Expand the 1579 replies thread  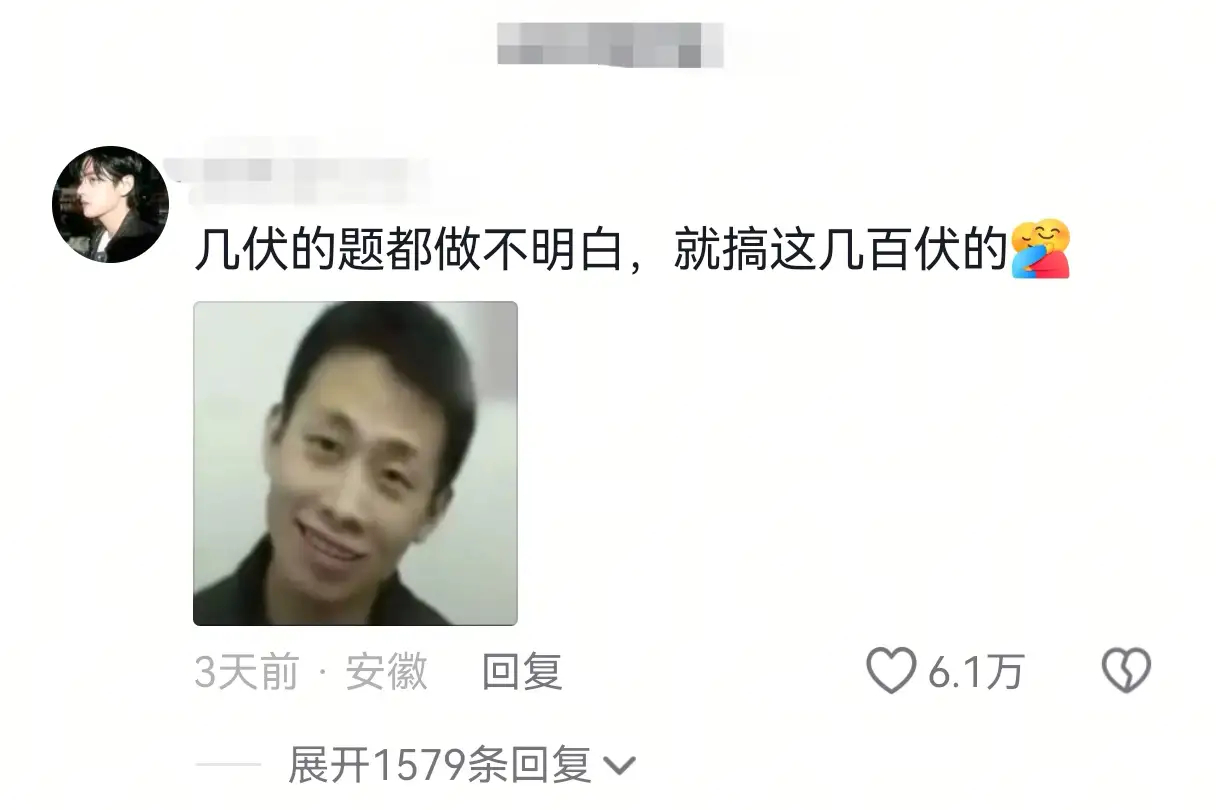coord(462,766)
